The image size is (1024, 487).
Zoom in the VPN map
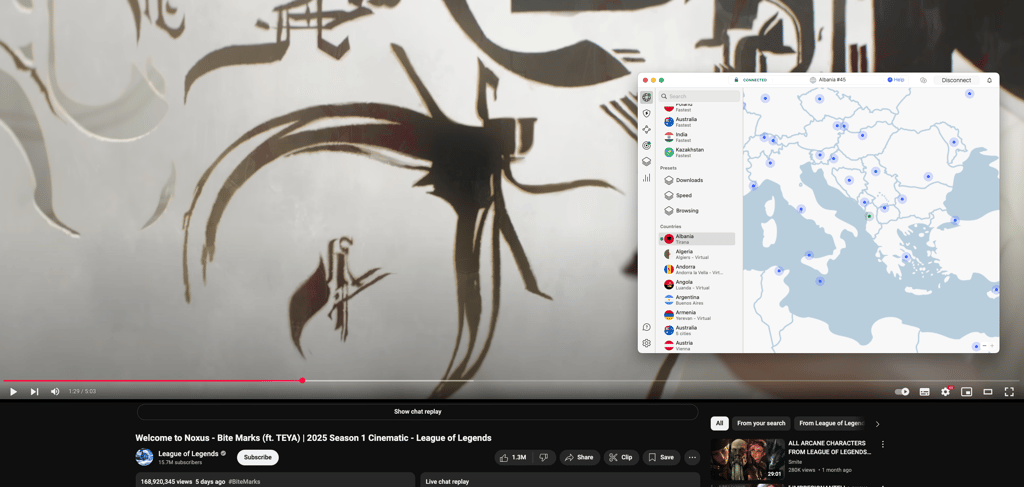click(x=992, y=346)
